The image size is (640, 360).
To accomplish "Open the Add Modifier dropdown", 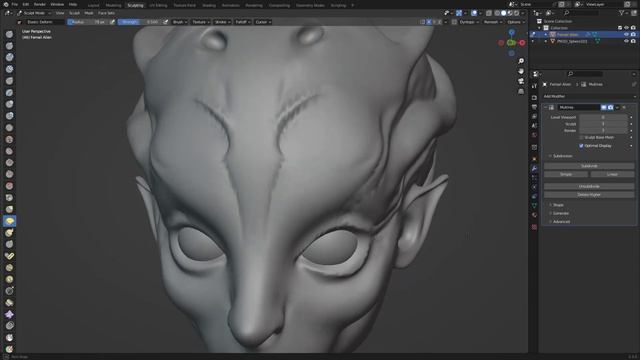I will point(590,96).
